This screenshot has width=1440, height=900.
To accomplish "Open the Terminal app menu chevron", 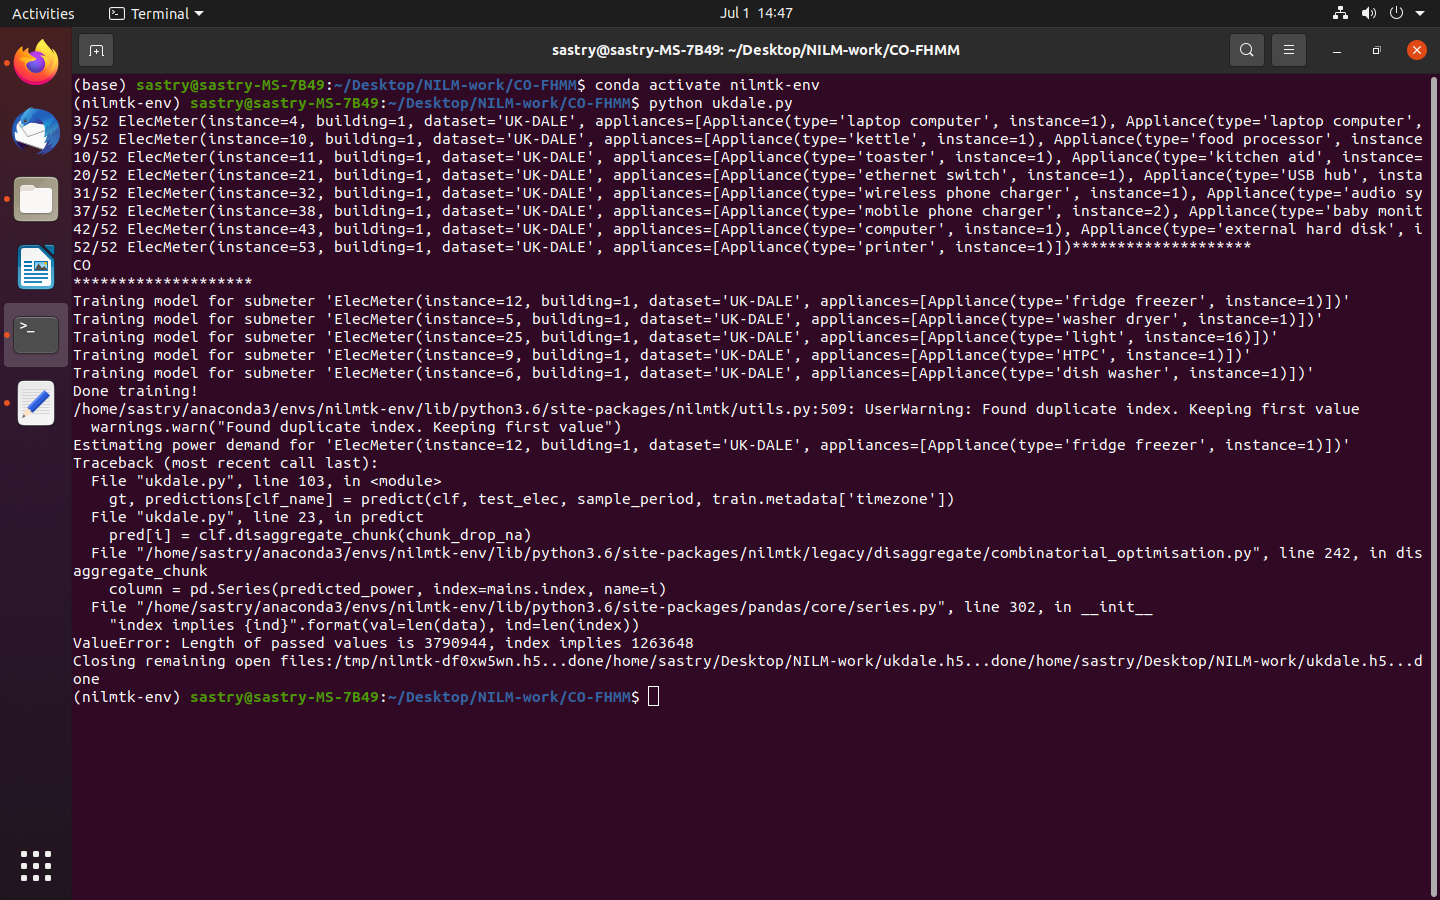I will pos(196,13).
